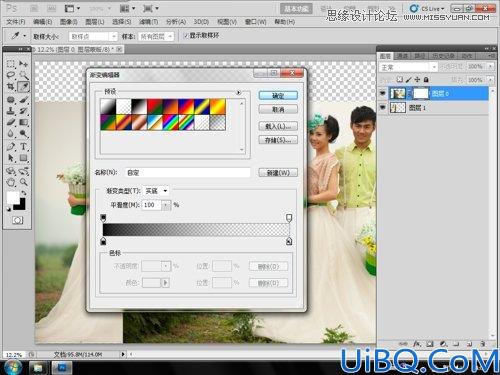
Task: Open the sample size dropdown in the options bar
Action: tap(93, 36)
